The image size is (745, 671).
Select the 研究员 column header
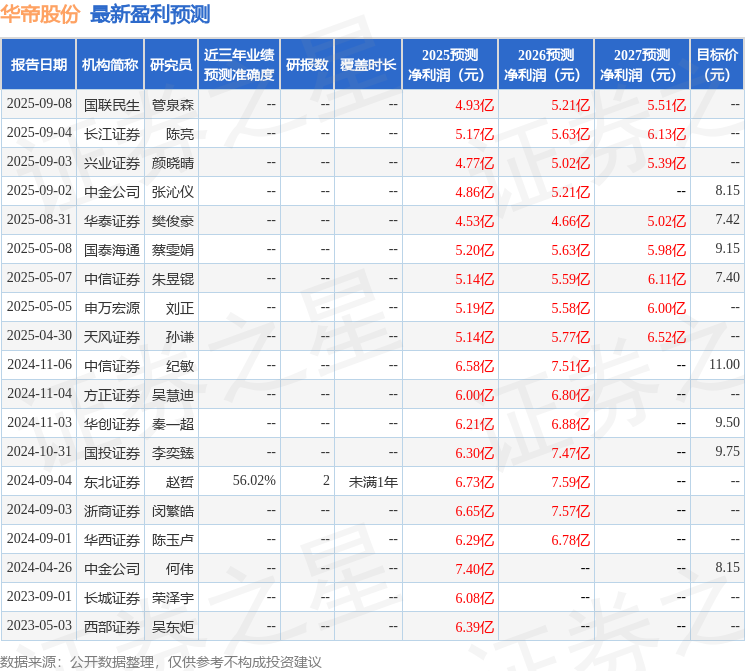tap(171, 65)
